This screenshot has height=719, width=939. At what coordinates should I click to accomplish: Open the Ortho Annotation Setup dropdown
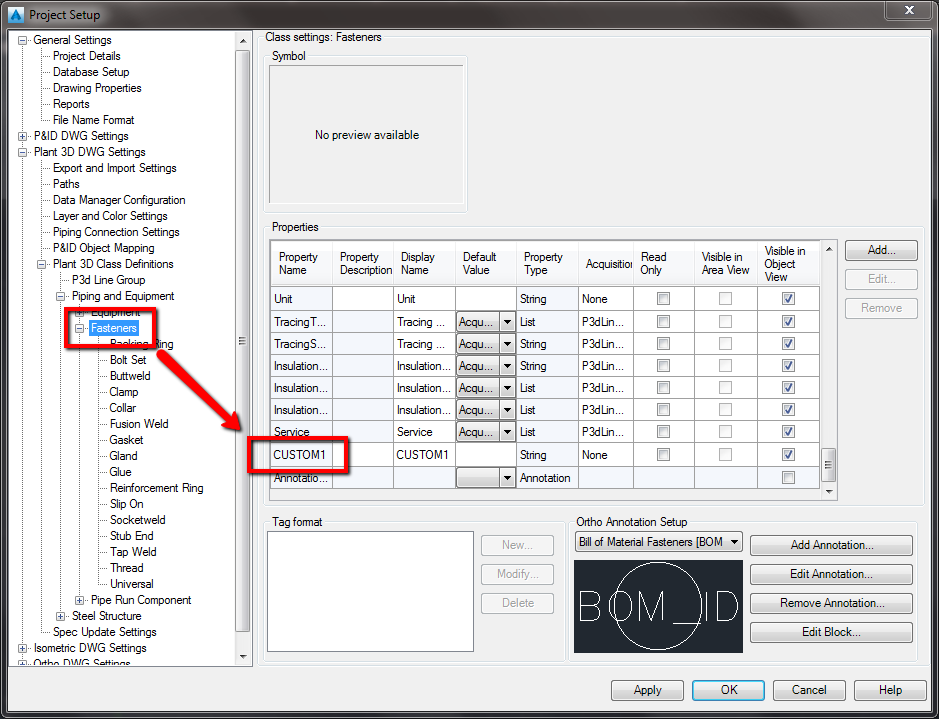tap(736, 541)
